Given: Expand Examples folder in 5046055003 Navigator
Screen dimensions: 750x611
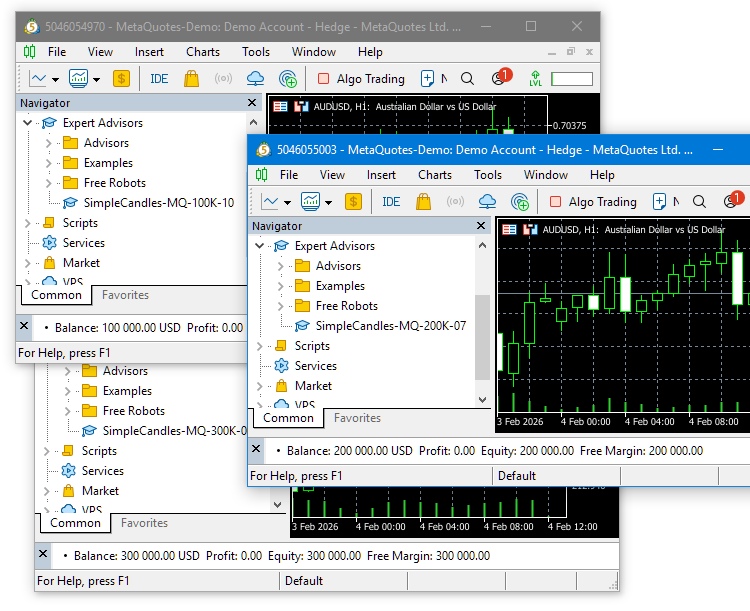Looking at the screenshot, I should (x=280, y=286).
